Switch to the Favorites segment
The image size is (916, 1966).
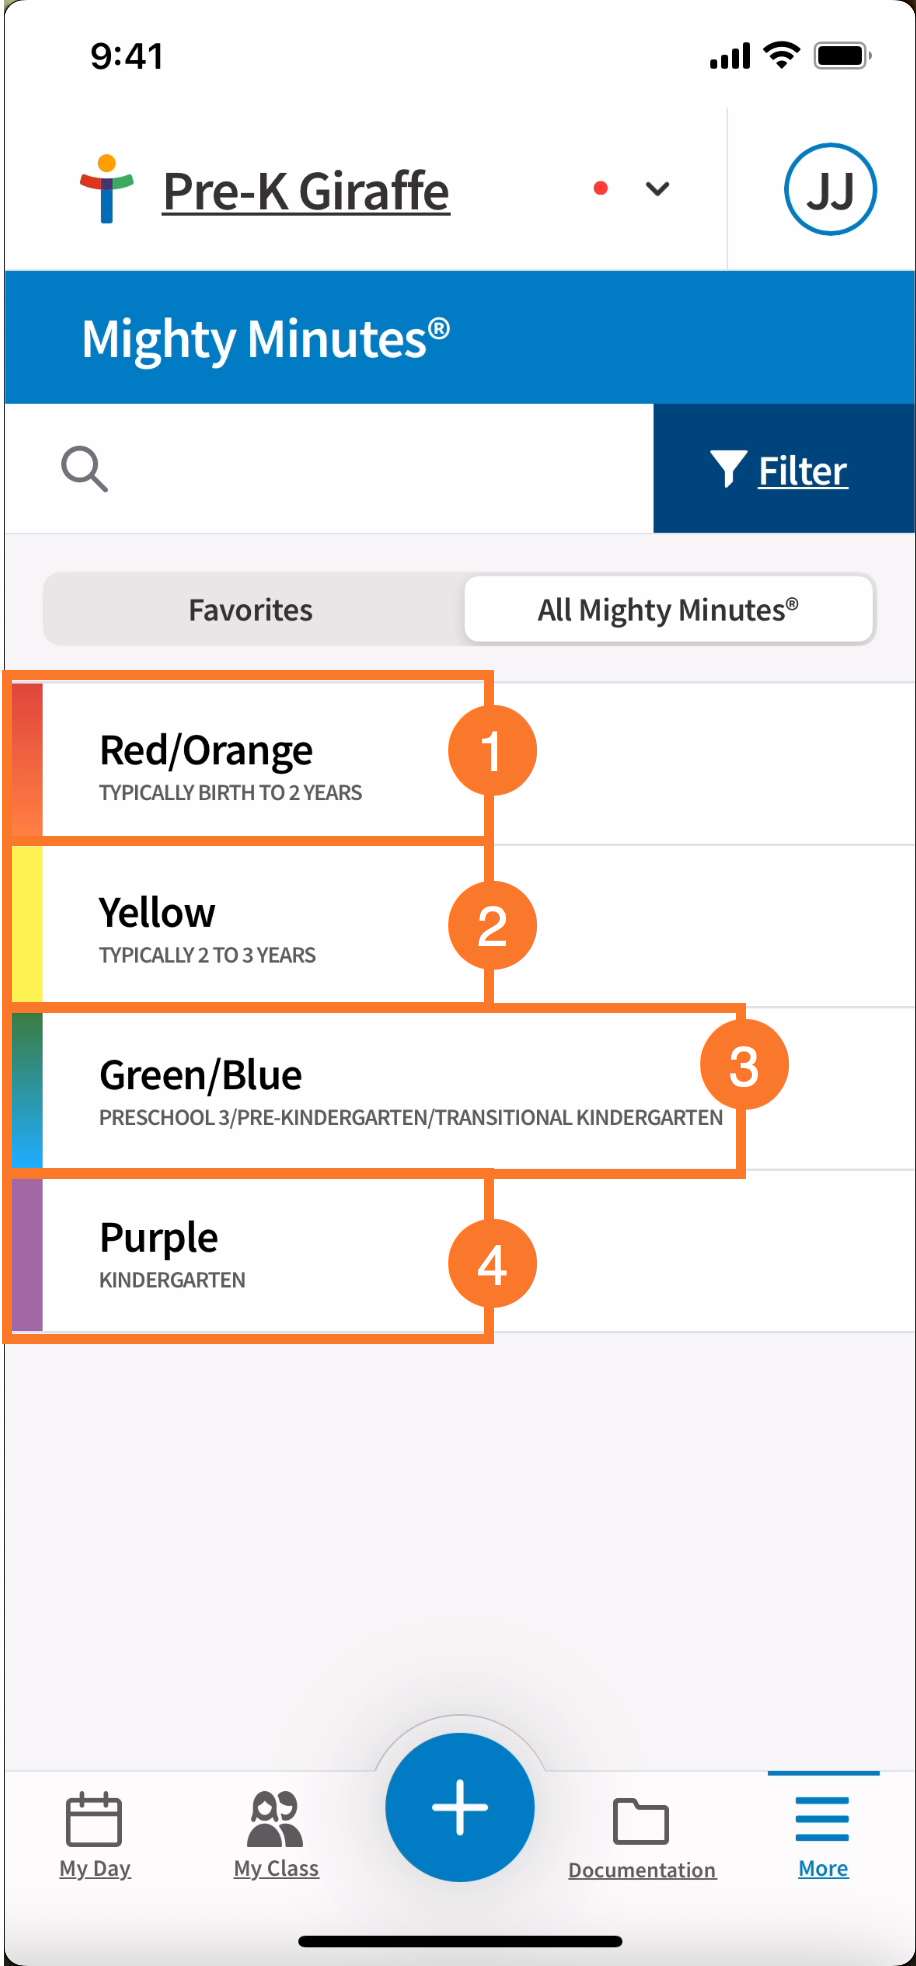(x=250, y=609)
